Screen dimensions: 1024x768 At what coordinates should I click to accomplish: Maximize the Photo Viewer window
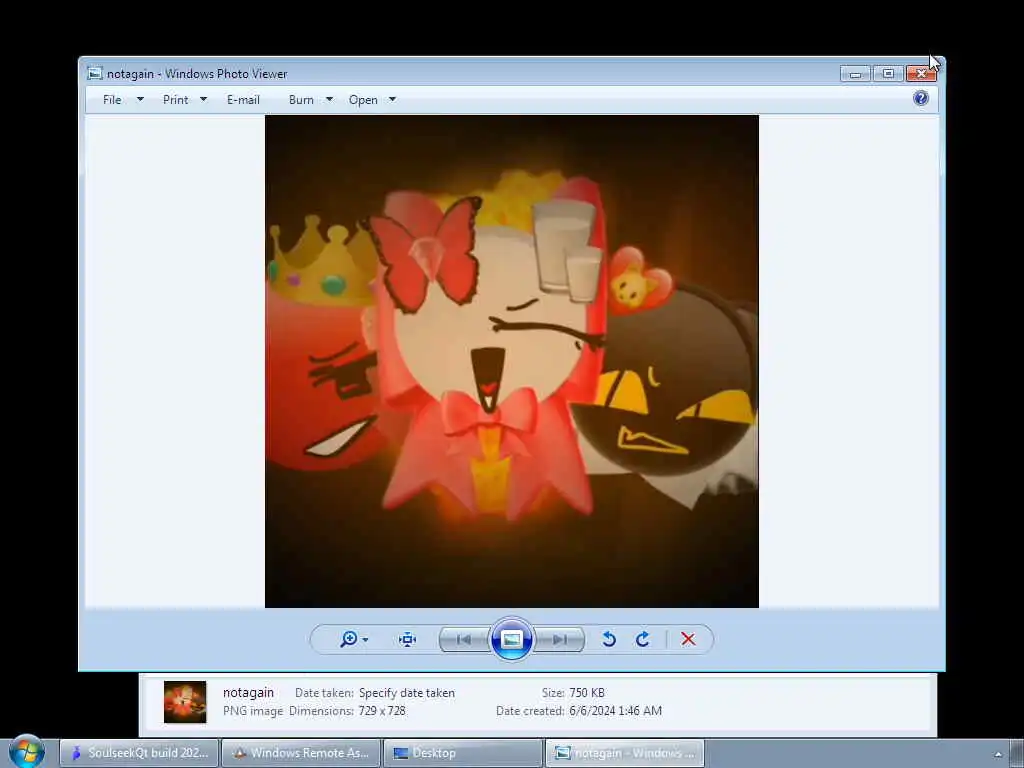point(888,74)
